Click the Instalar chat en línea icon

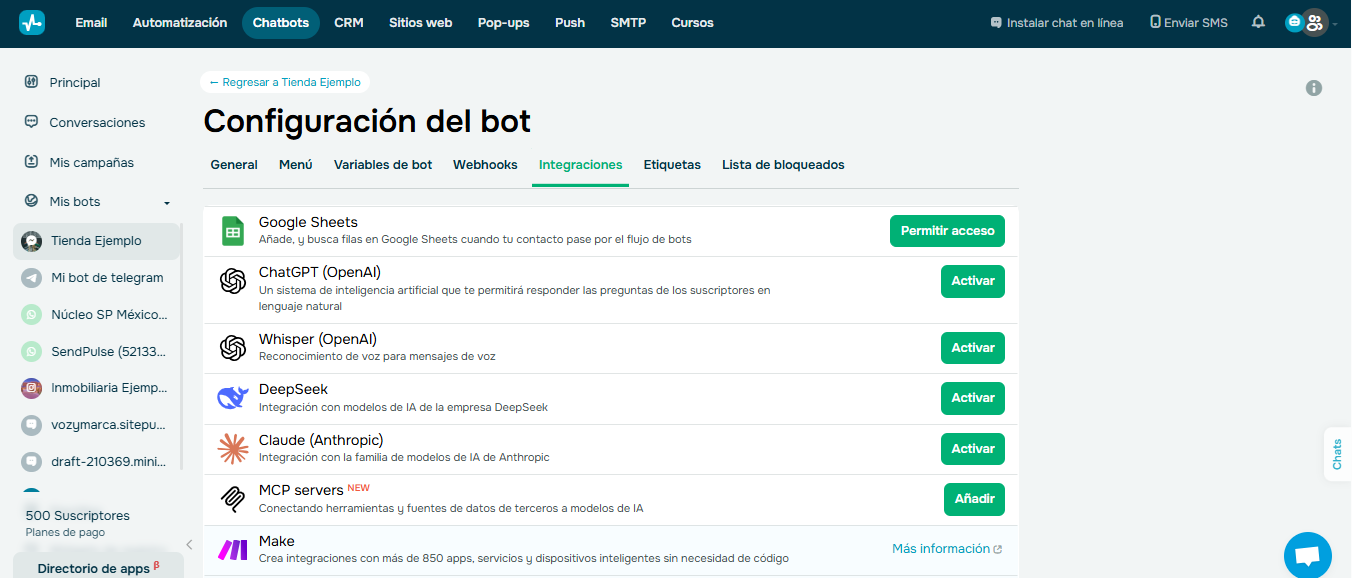click(x=994, y=21)
